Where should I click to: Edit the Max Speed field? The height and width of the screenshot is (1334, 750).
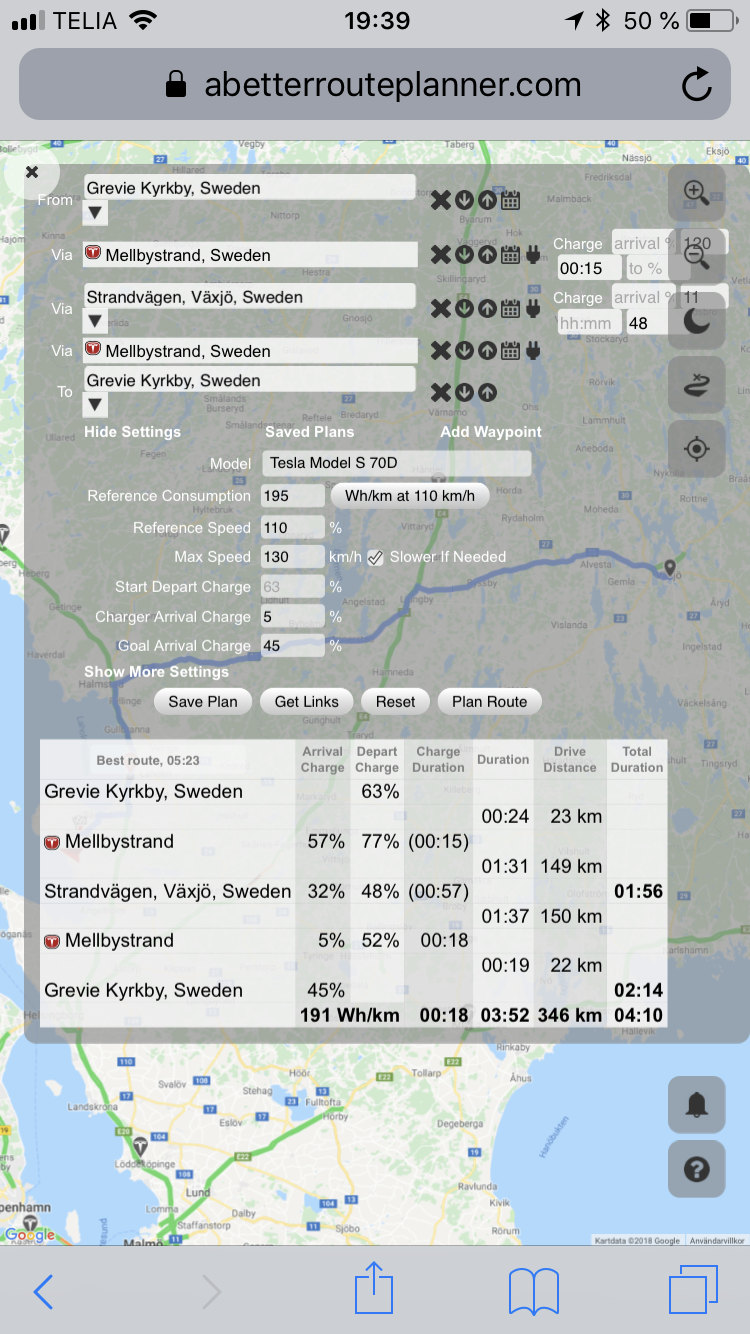[x=293, y=557]
